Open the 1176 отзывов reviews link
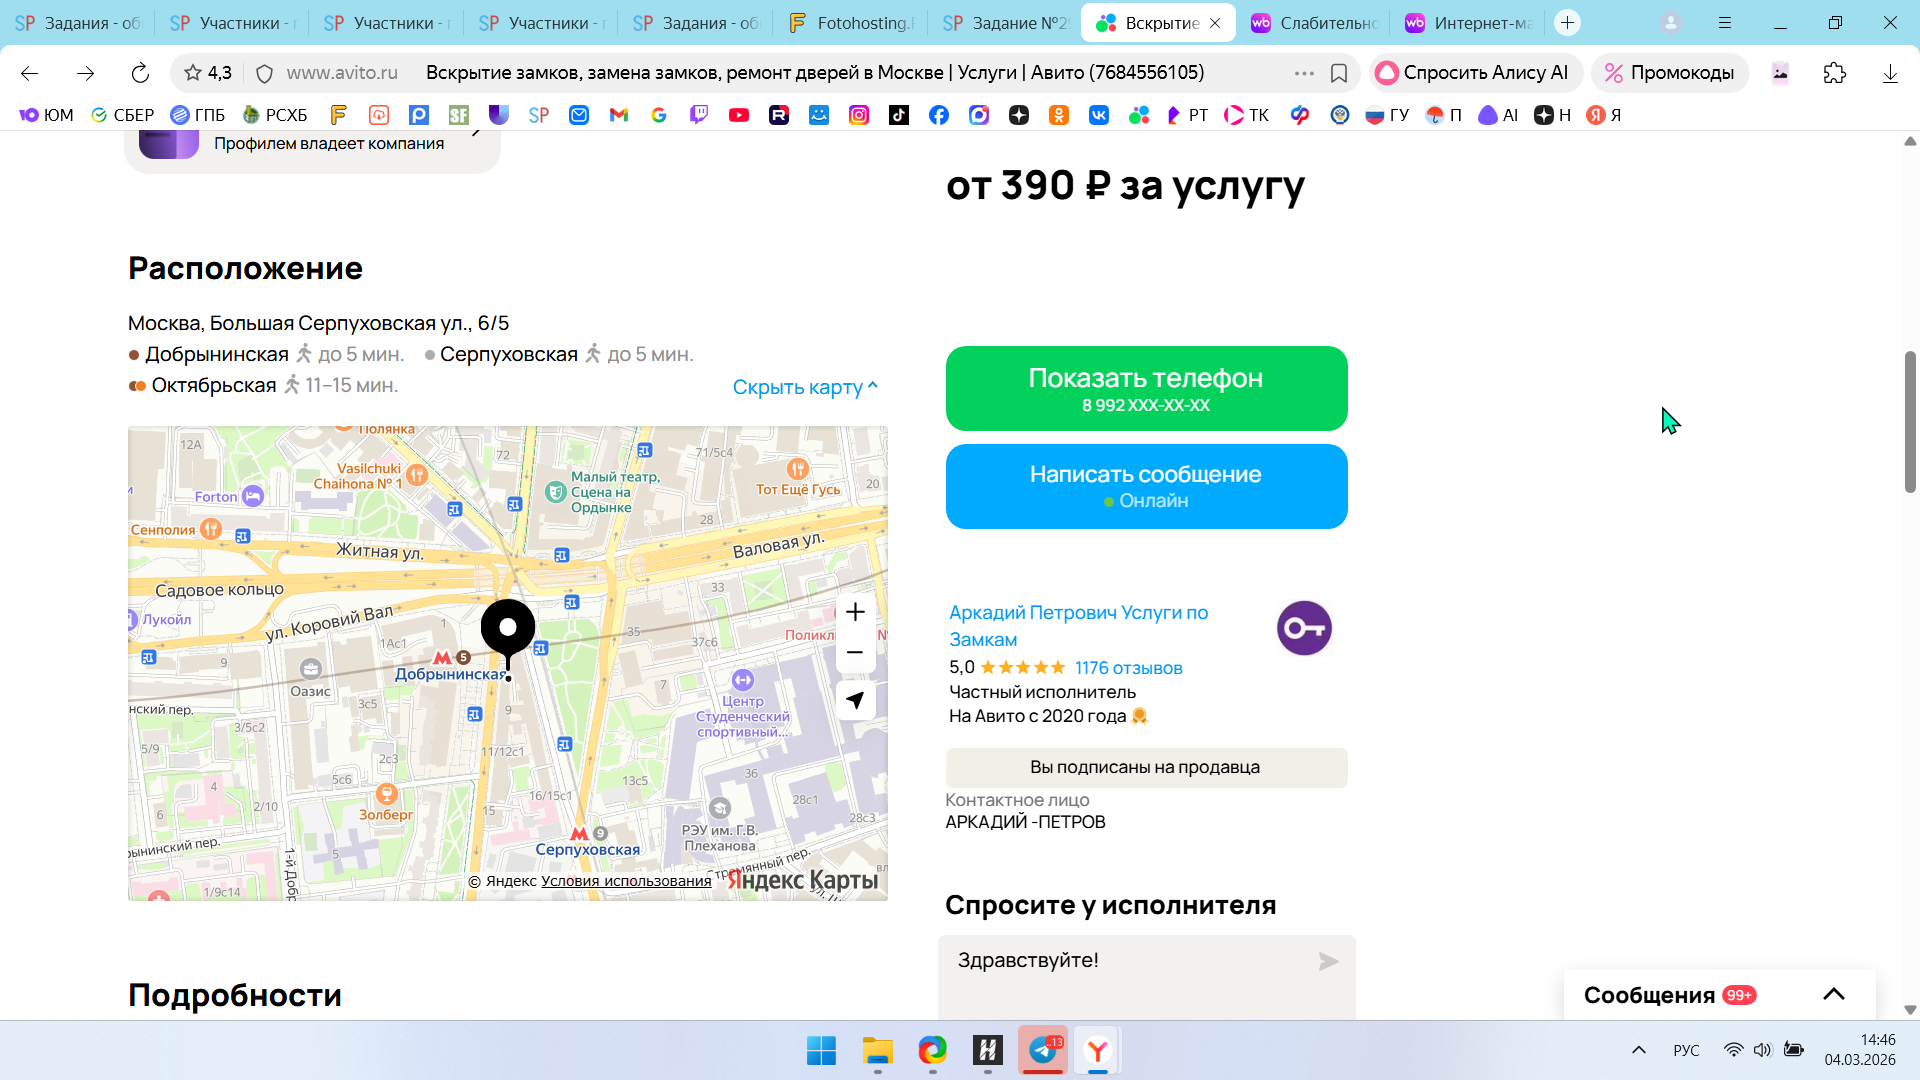The image size is (1920, 1080). click(x=1128, y=668)
